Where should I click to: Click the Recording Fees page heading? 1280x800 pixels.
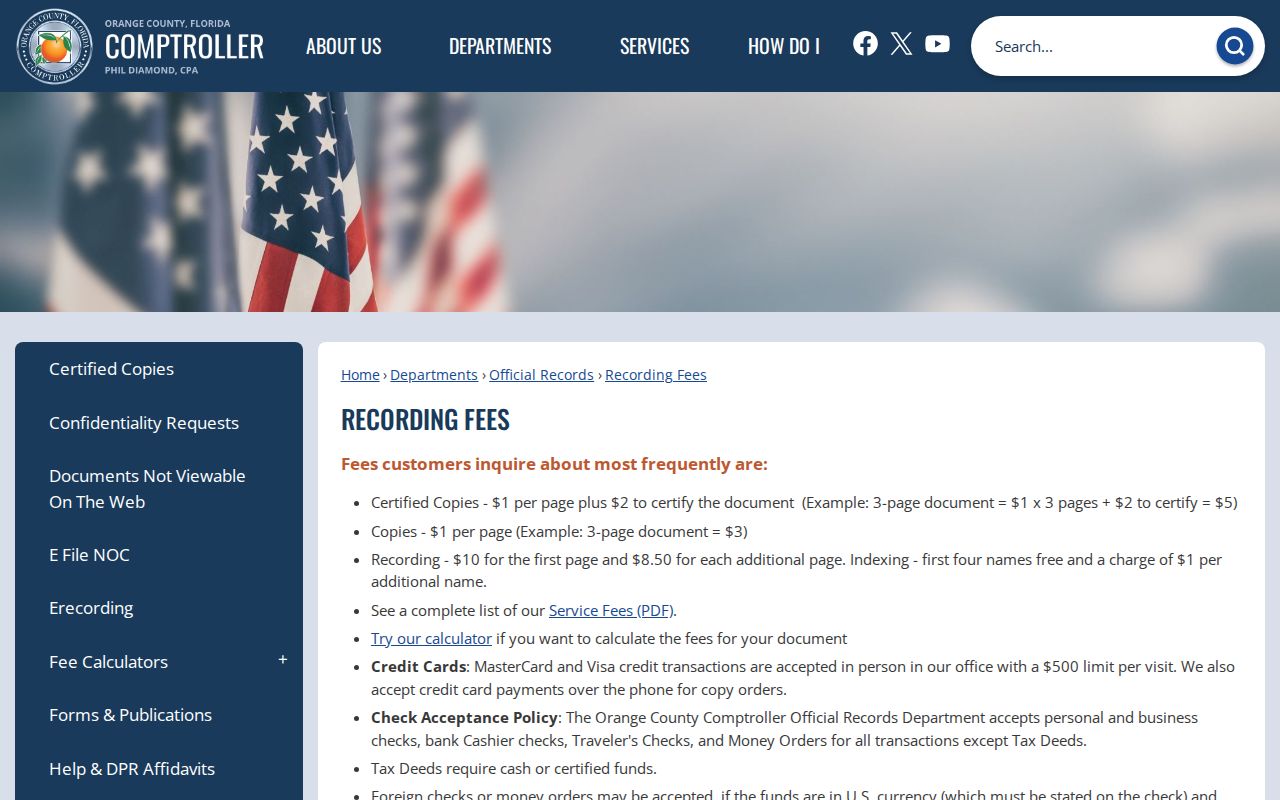[x=425, y=419]
